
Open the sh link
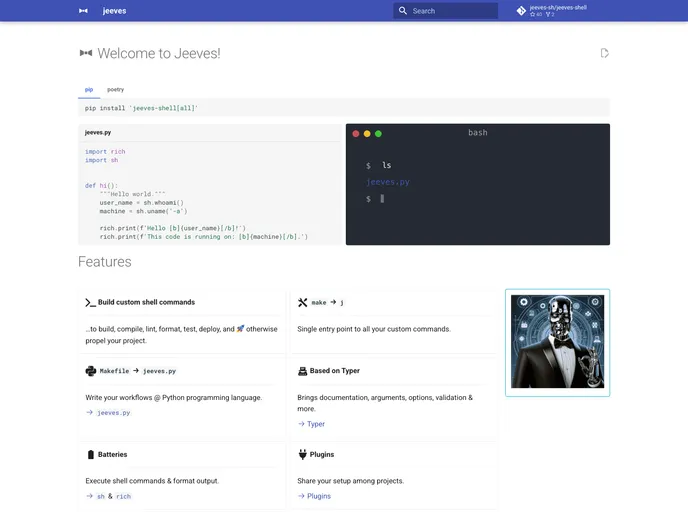100,496
